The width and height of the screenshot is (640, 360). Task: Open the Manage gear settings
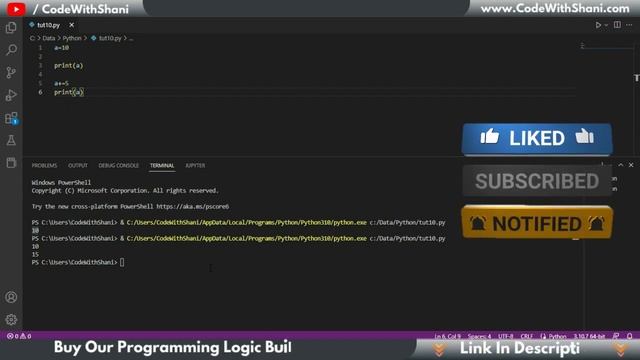(11, 319)
